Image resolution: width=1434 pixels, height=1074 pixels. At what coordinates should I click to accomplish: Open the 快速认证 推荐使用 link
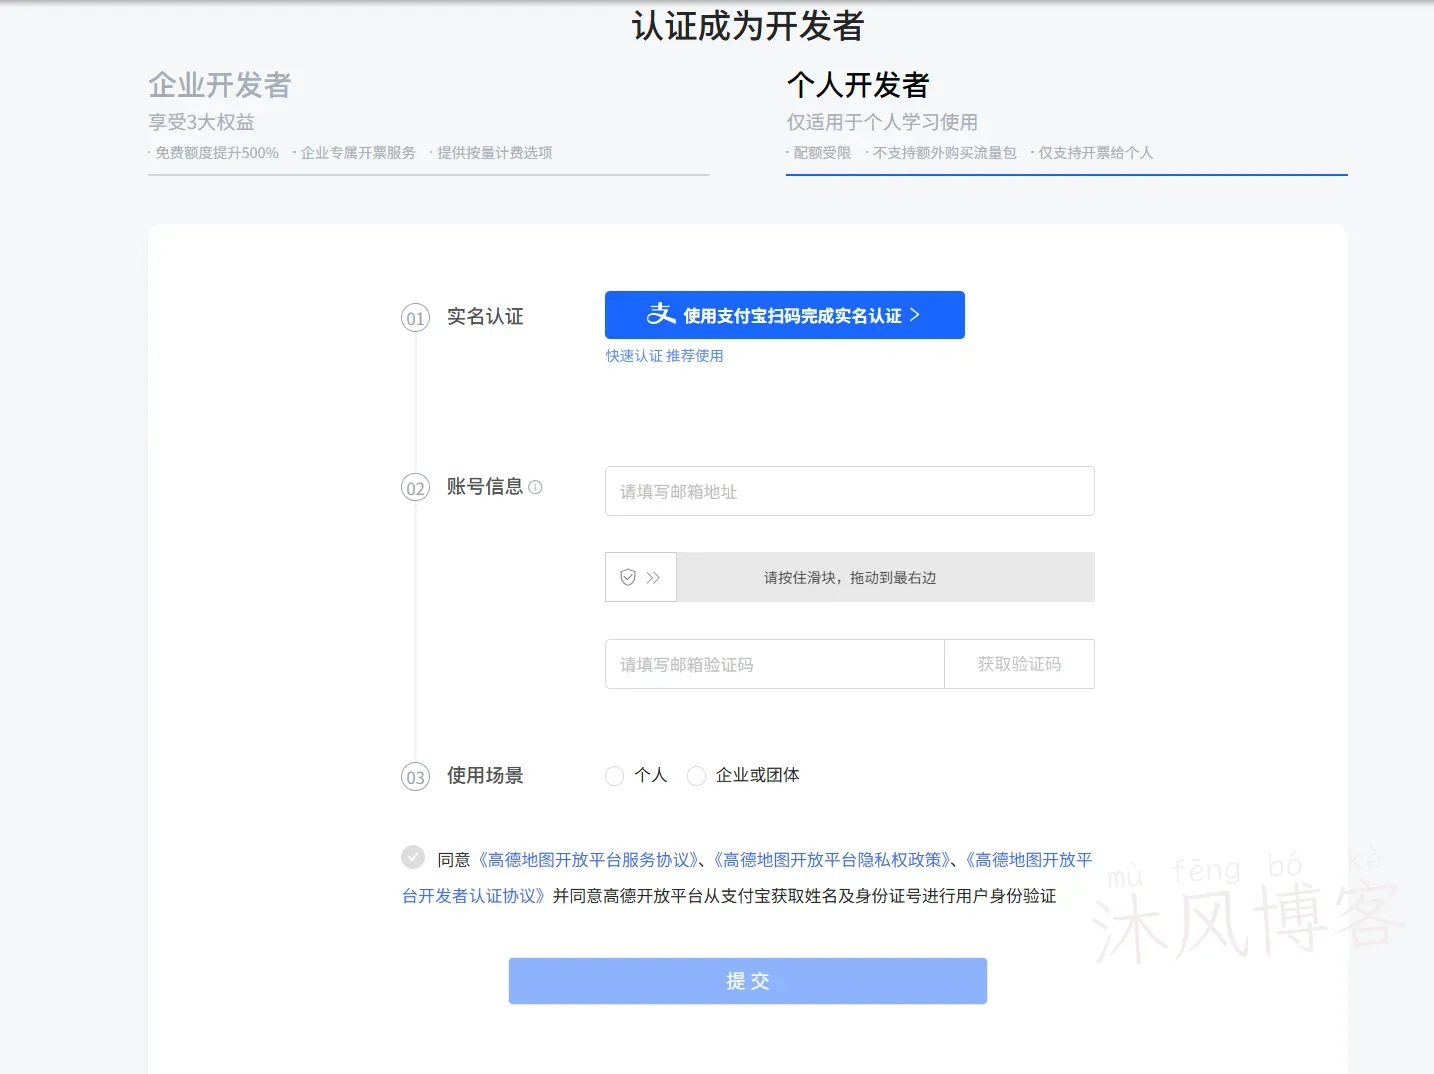coord(664,355)
